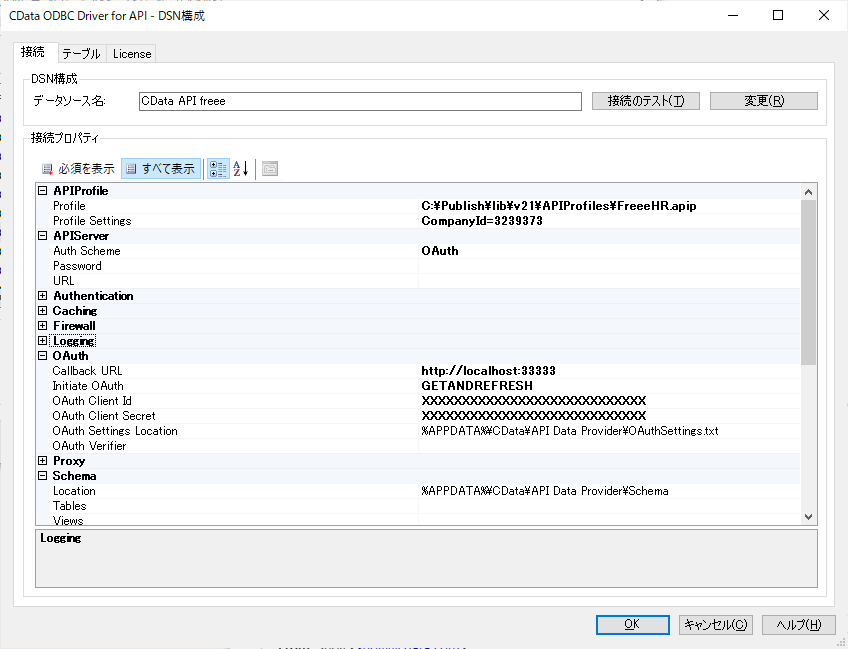Click the Proxy category label
This screenshot has width=848, height=649.
[x=69, y=461]
